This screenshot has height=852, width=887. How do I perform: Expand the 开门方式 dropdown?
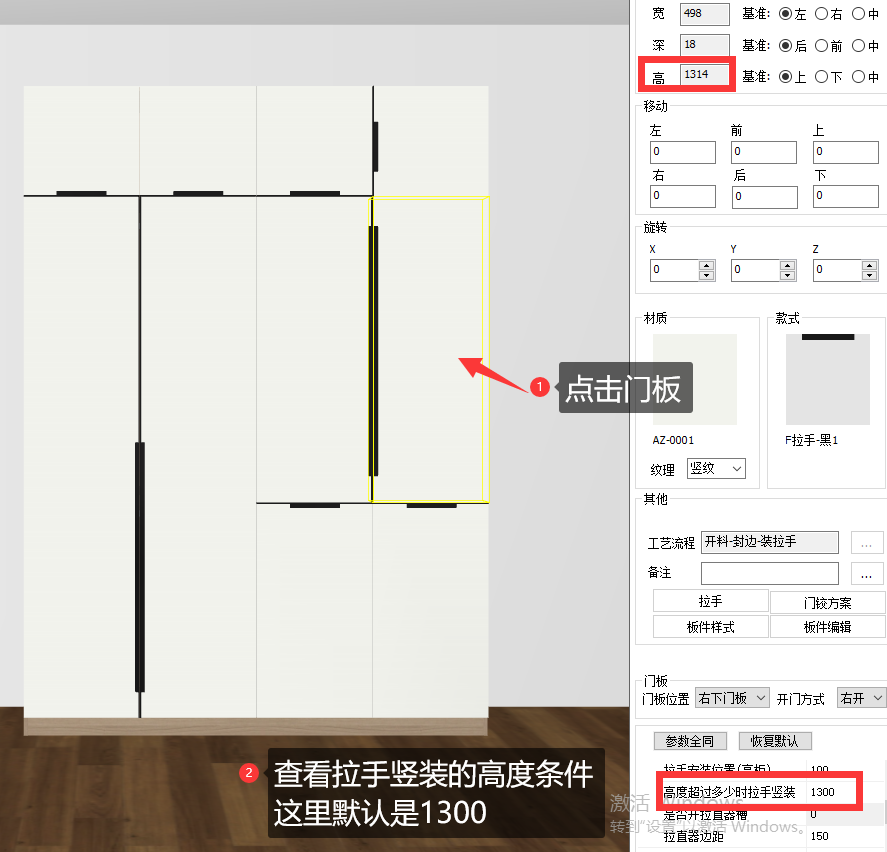pos(861,698)
